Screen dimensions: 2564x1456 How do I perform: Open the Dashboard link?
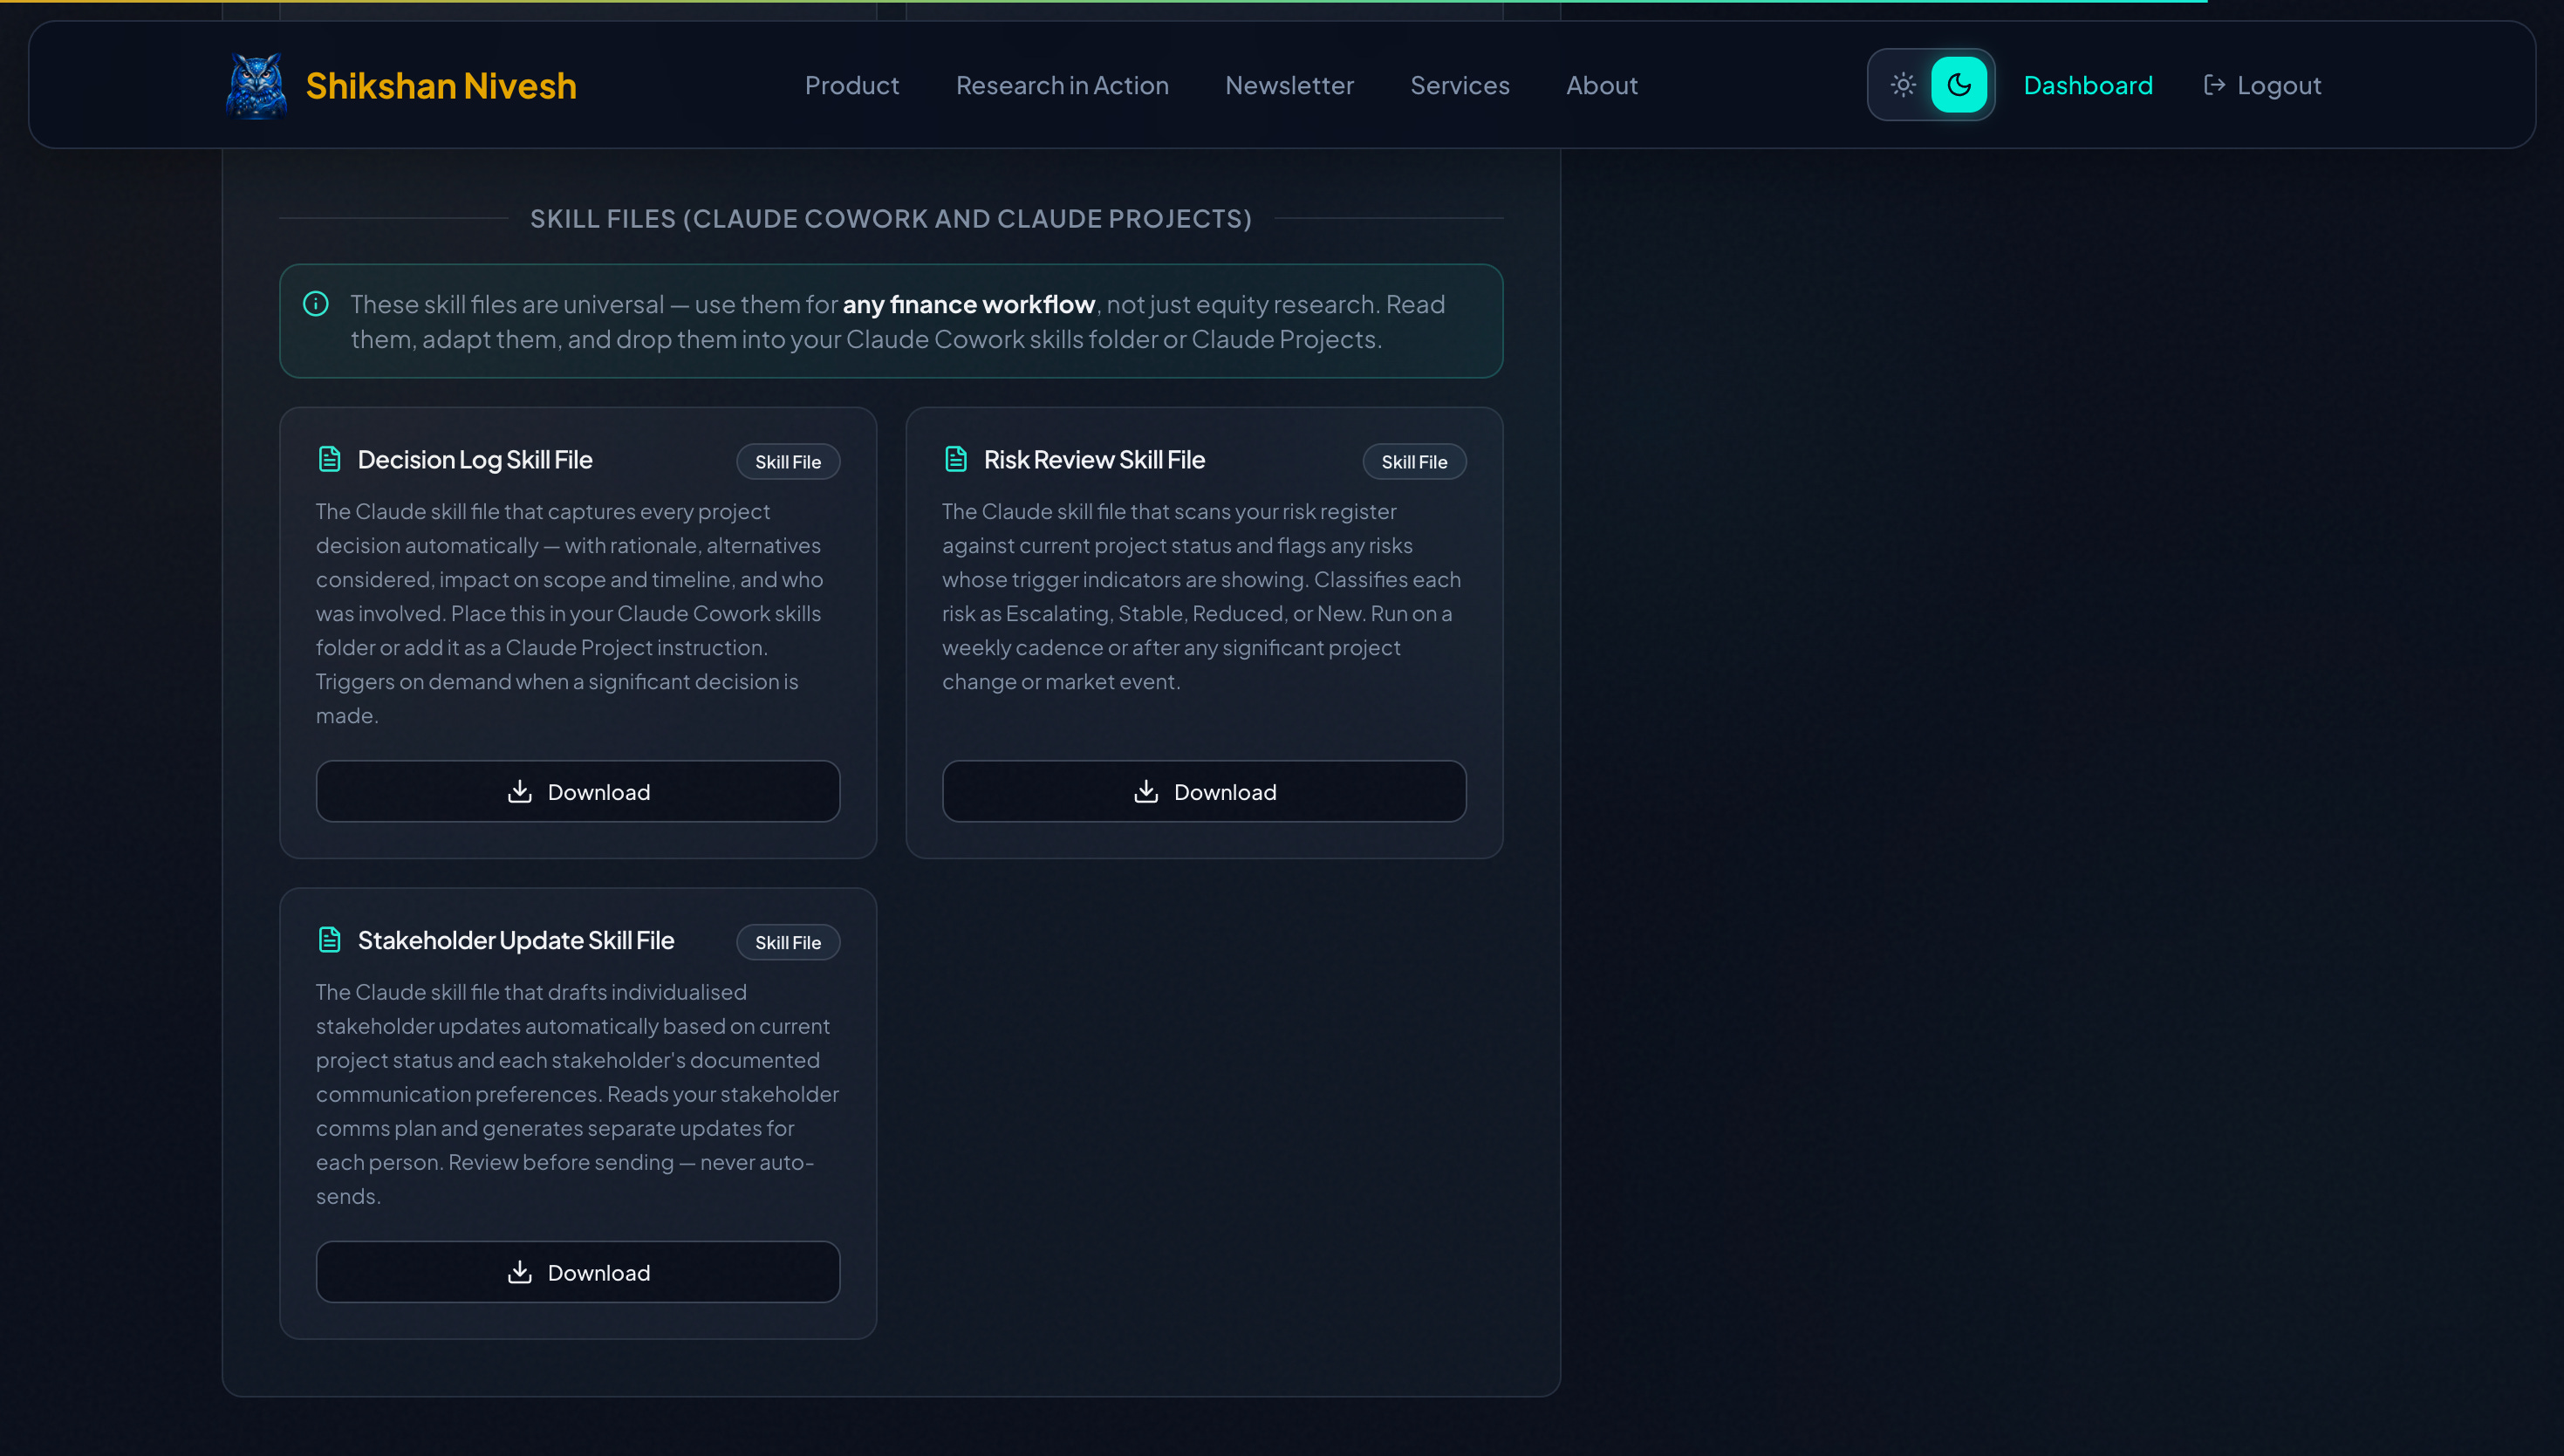coord(2088,86)
